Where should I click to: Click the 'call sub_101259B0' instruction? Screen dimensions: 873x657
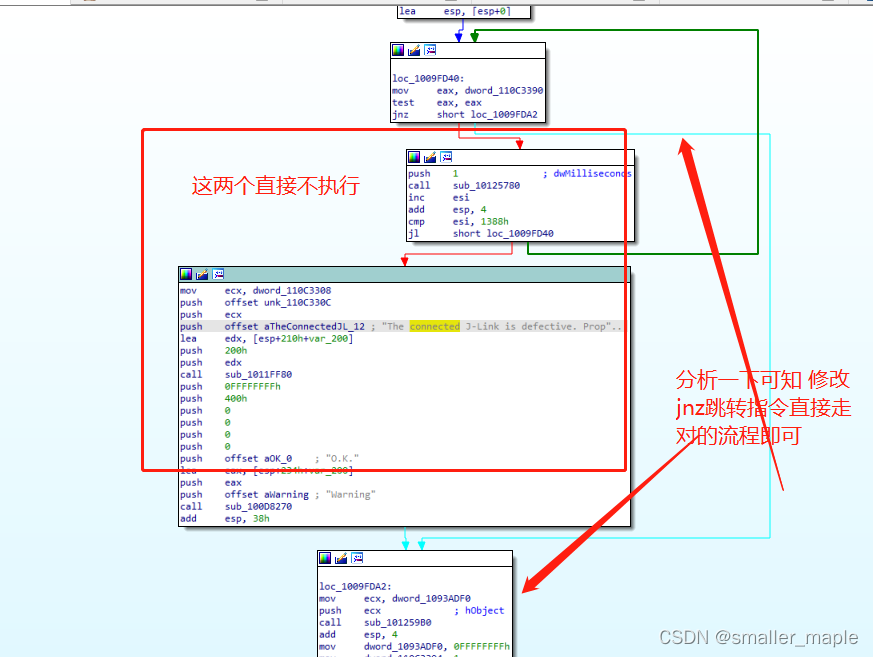click(x=375, y=623)
